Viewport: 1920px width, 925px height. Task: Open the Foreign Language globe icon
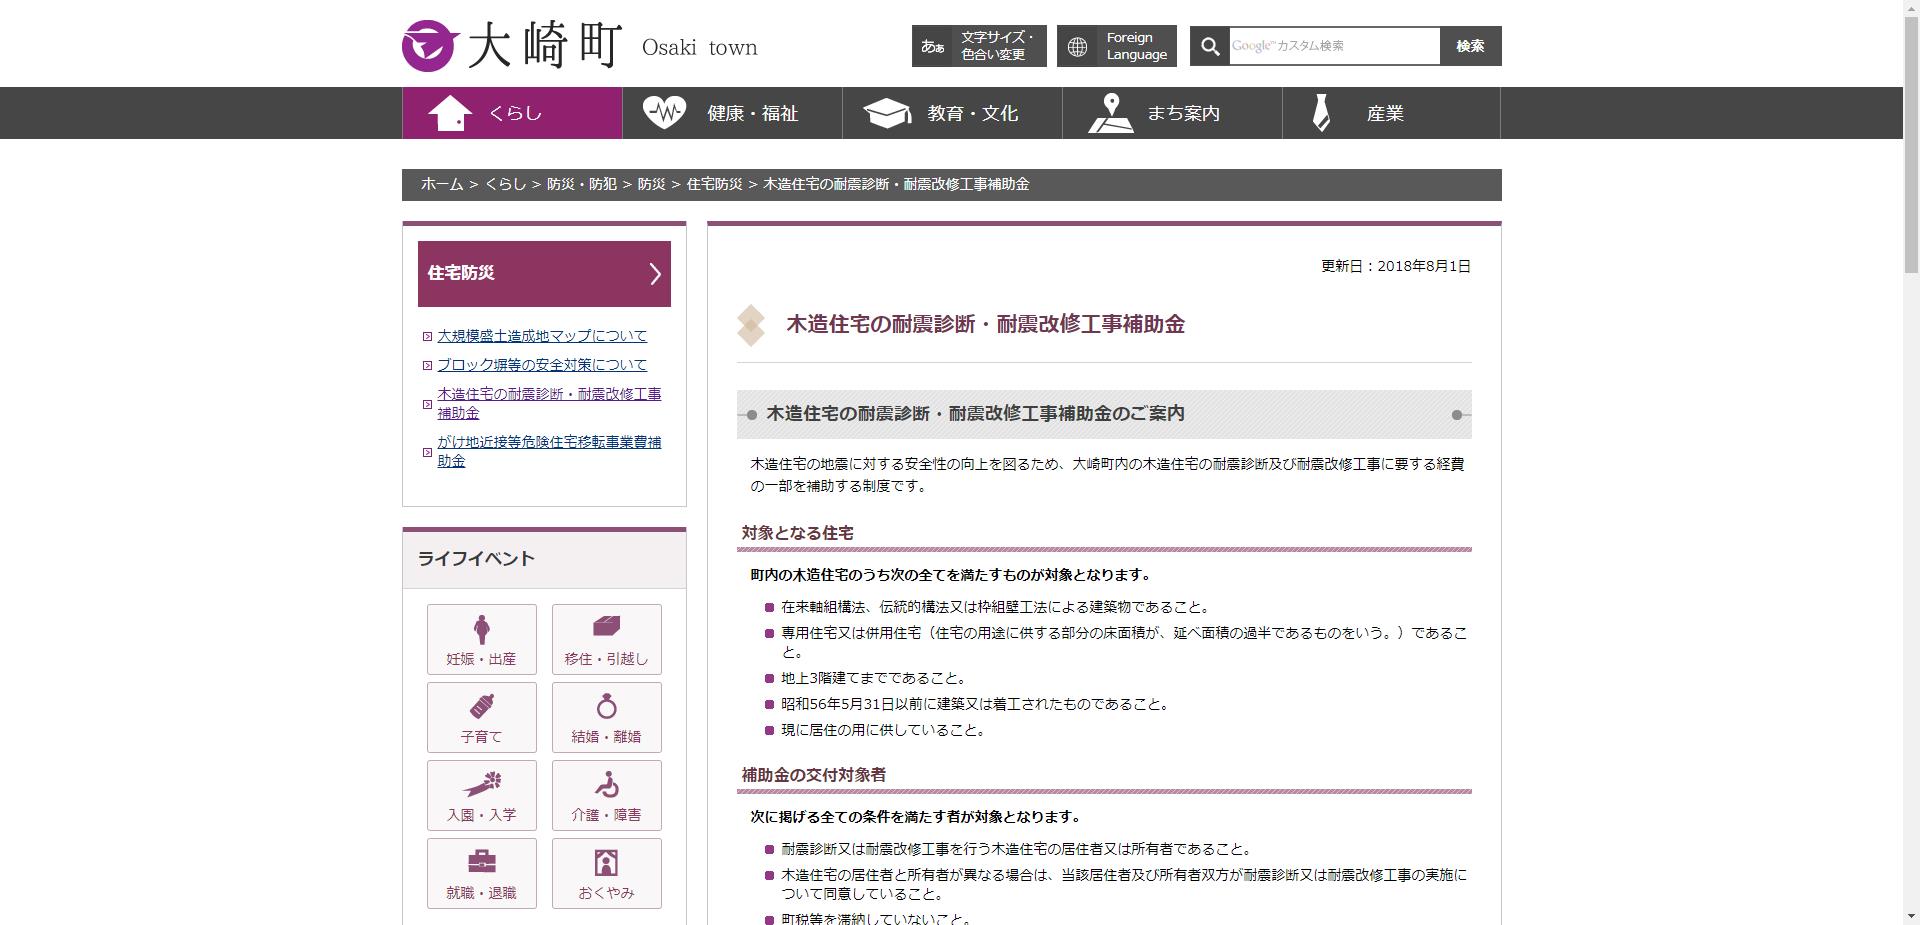(x=1077, y=45)
